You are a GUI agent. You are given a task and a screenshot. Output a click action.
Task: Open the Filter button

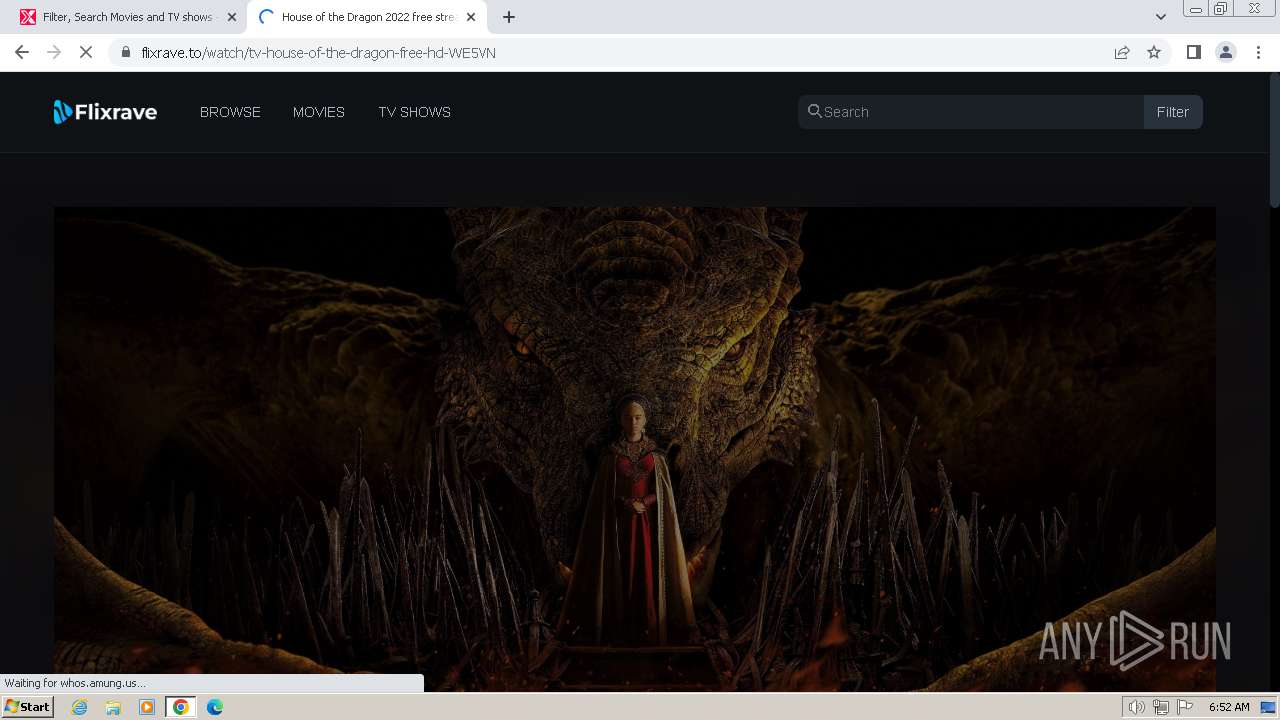[x=1173, y=112]
